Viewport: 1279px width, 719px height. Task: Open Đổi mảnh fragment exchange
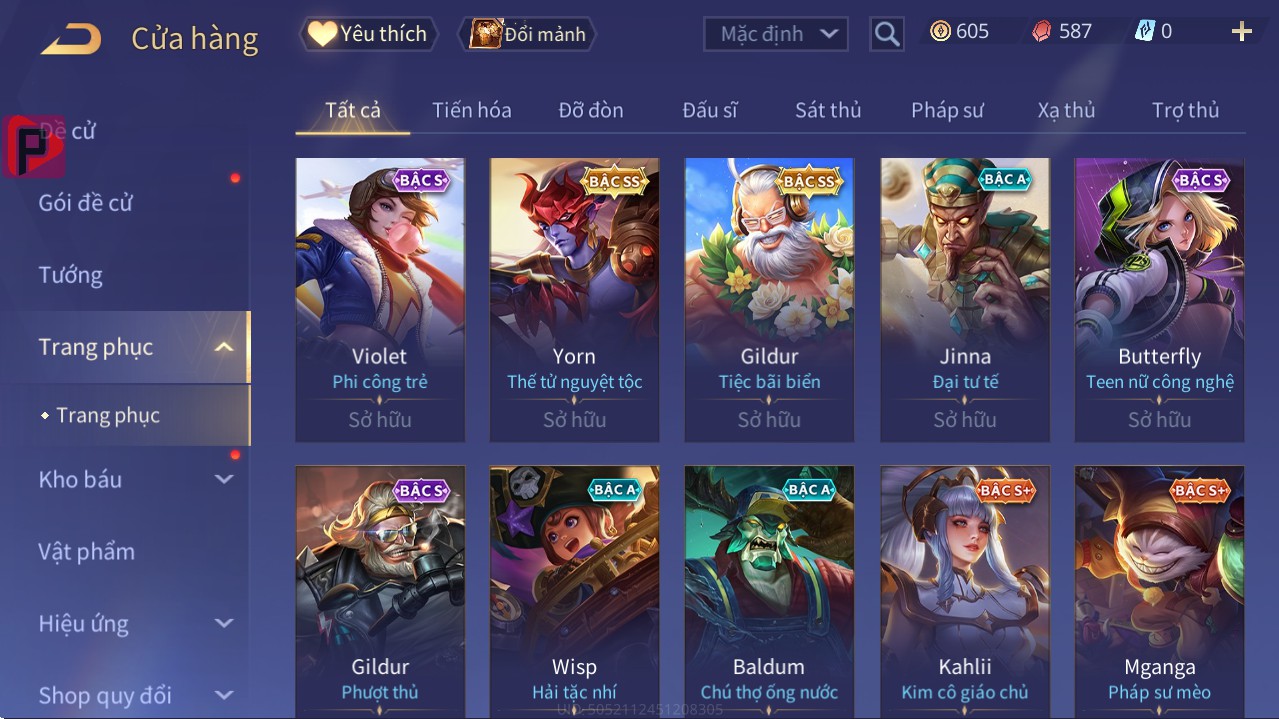527,34
